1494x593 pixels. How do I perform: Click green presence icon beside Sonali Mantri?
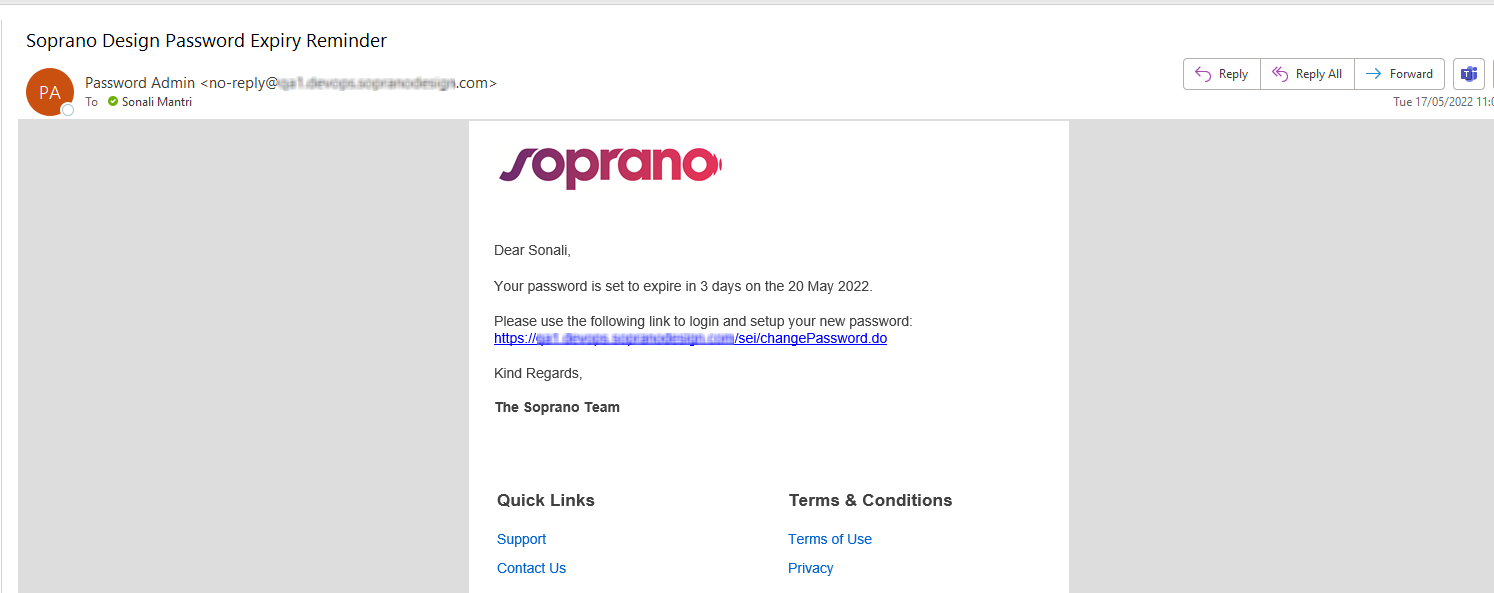tap(113, 102)
